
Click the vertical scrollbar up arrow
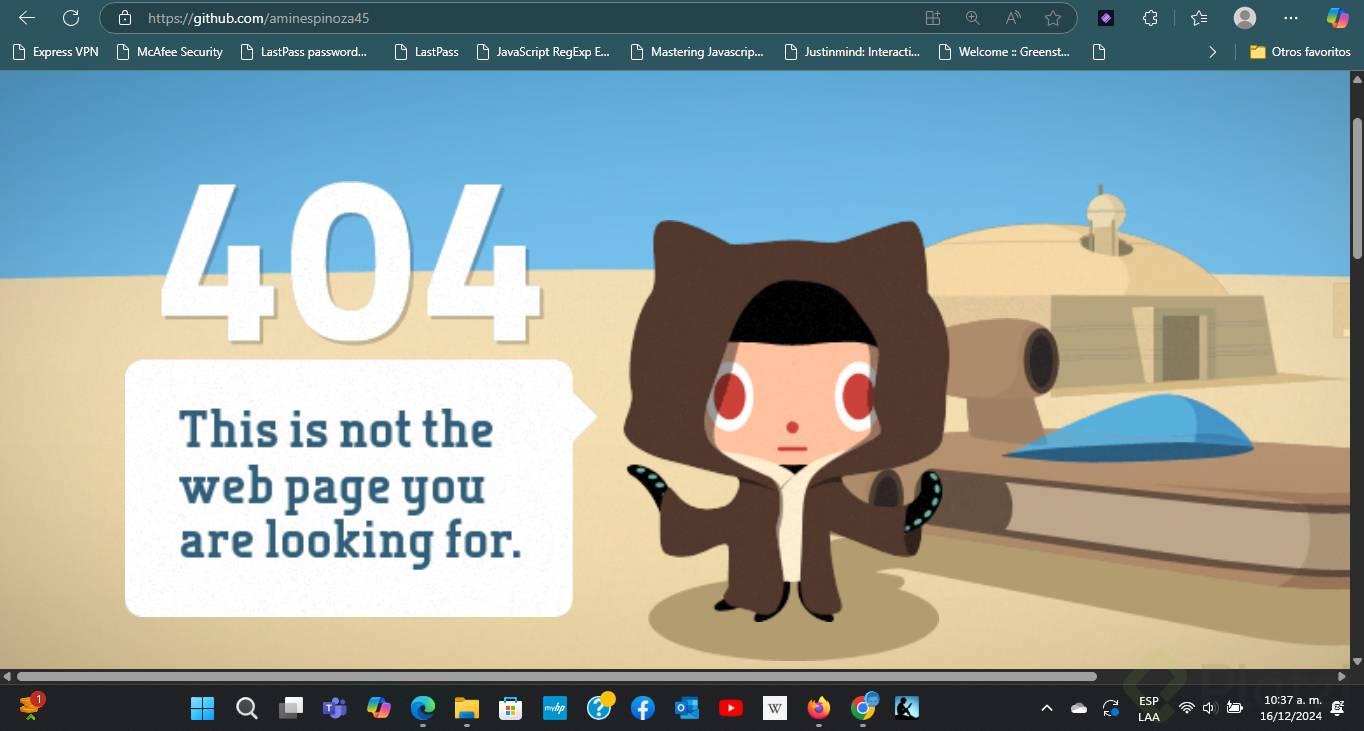pos(1357,78)
